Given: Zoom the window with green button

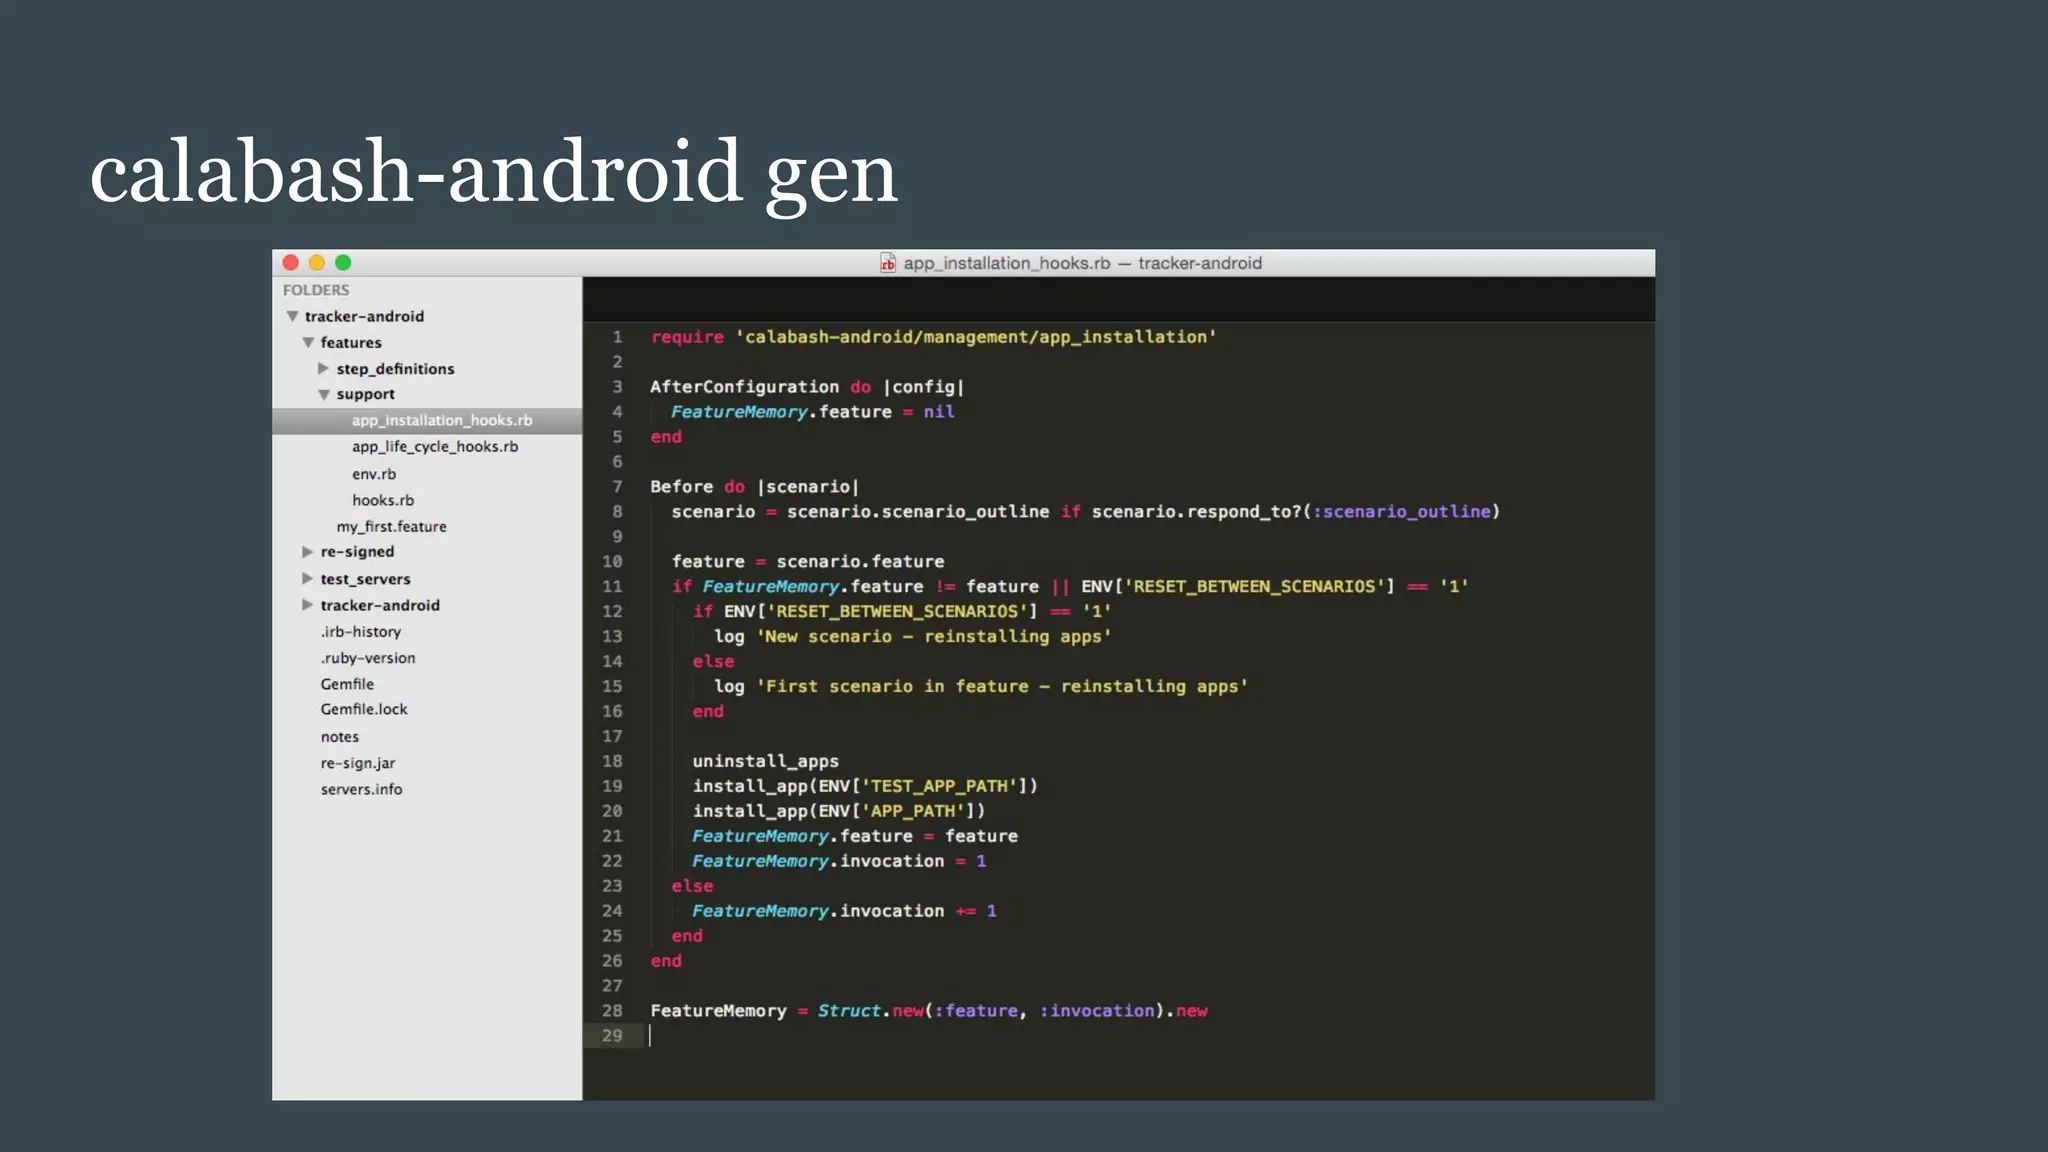Looking at the screenshot, I should [x=343, y=262].
